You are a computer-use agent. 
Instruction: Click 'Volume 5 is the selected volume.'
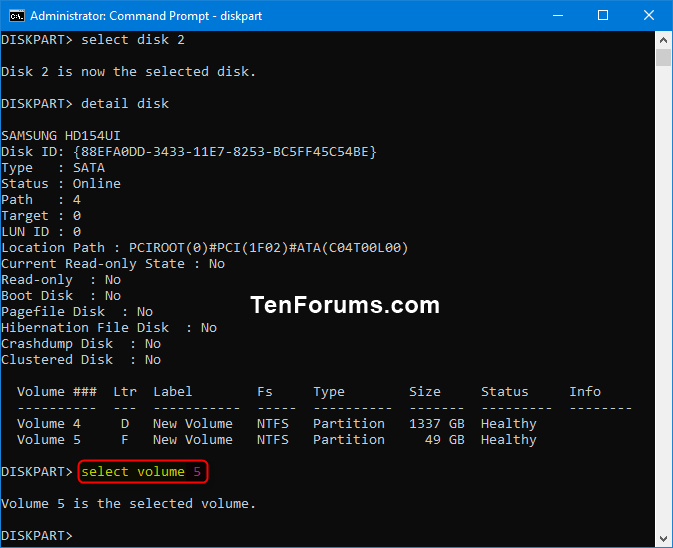(x=128, y=504)
